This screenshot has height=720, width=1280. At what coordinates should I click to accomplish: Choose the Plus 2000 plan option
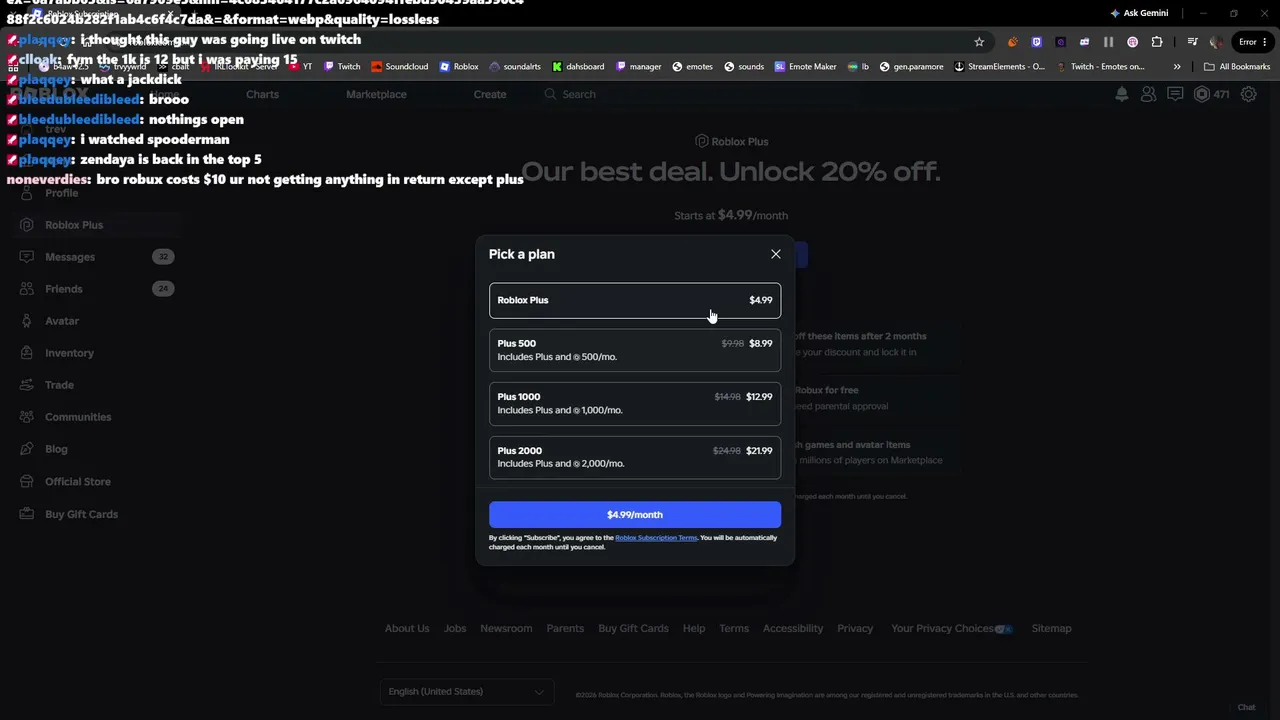635,457
